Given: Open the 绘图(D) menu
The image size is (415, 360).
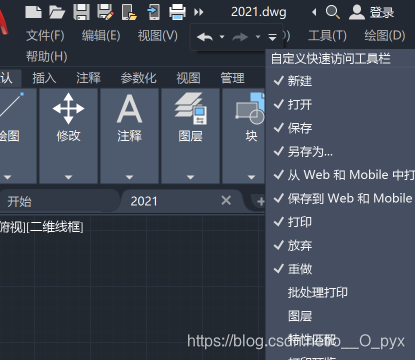Looking at the screenshot, I should [385, 35].
